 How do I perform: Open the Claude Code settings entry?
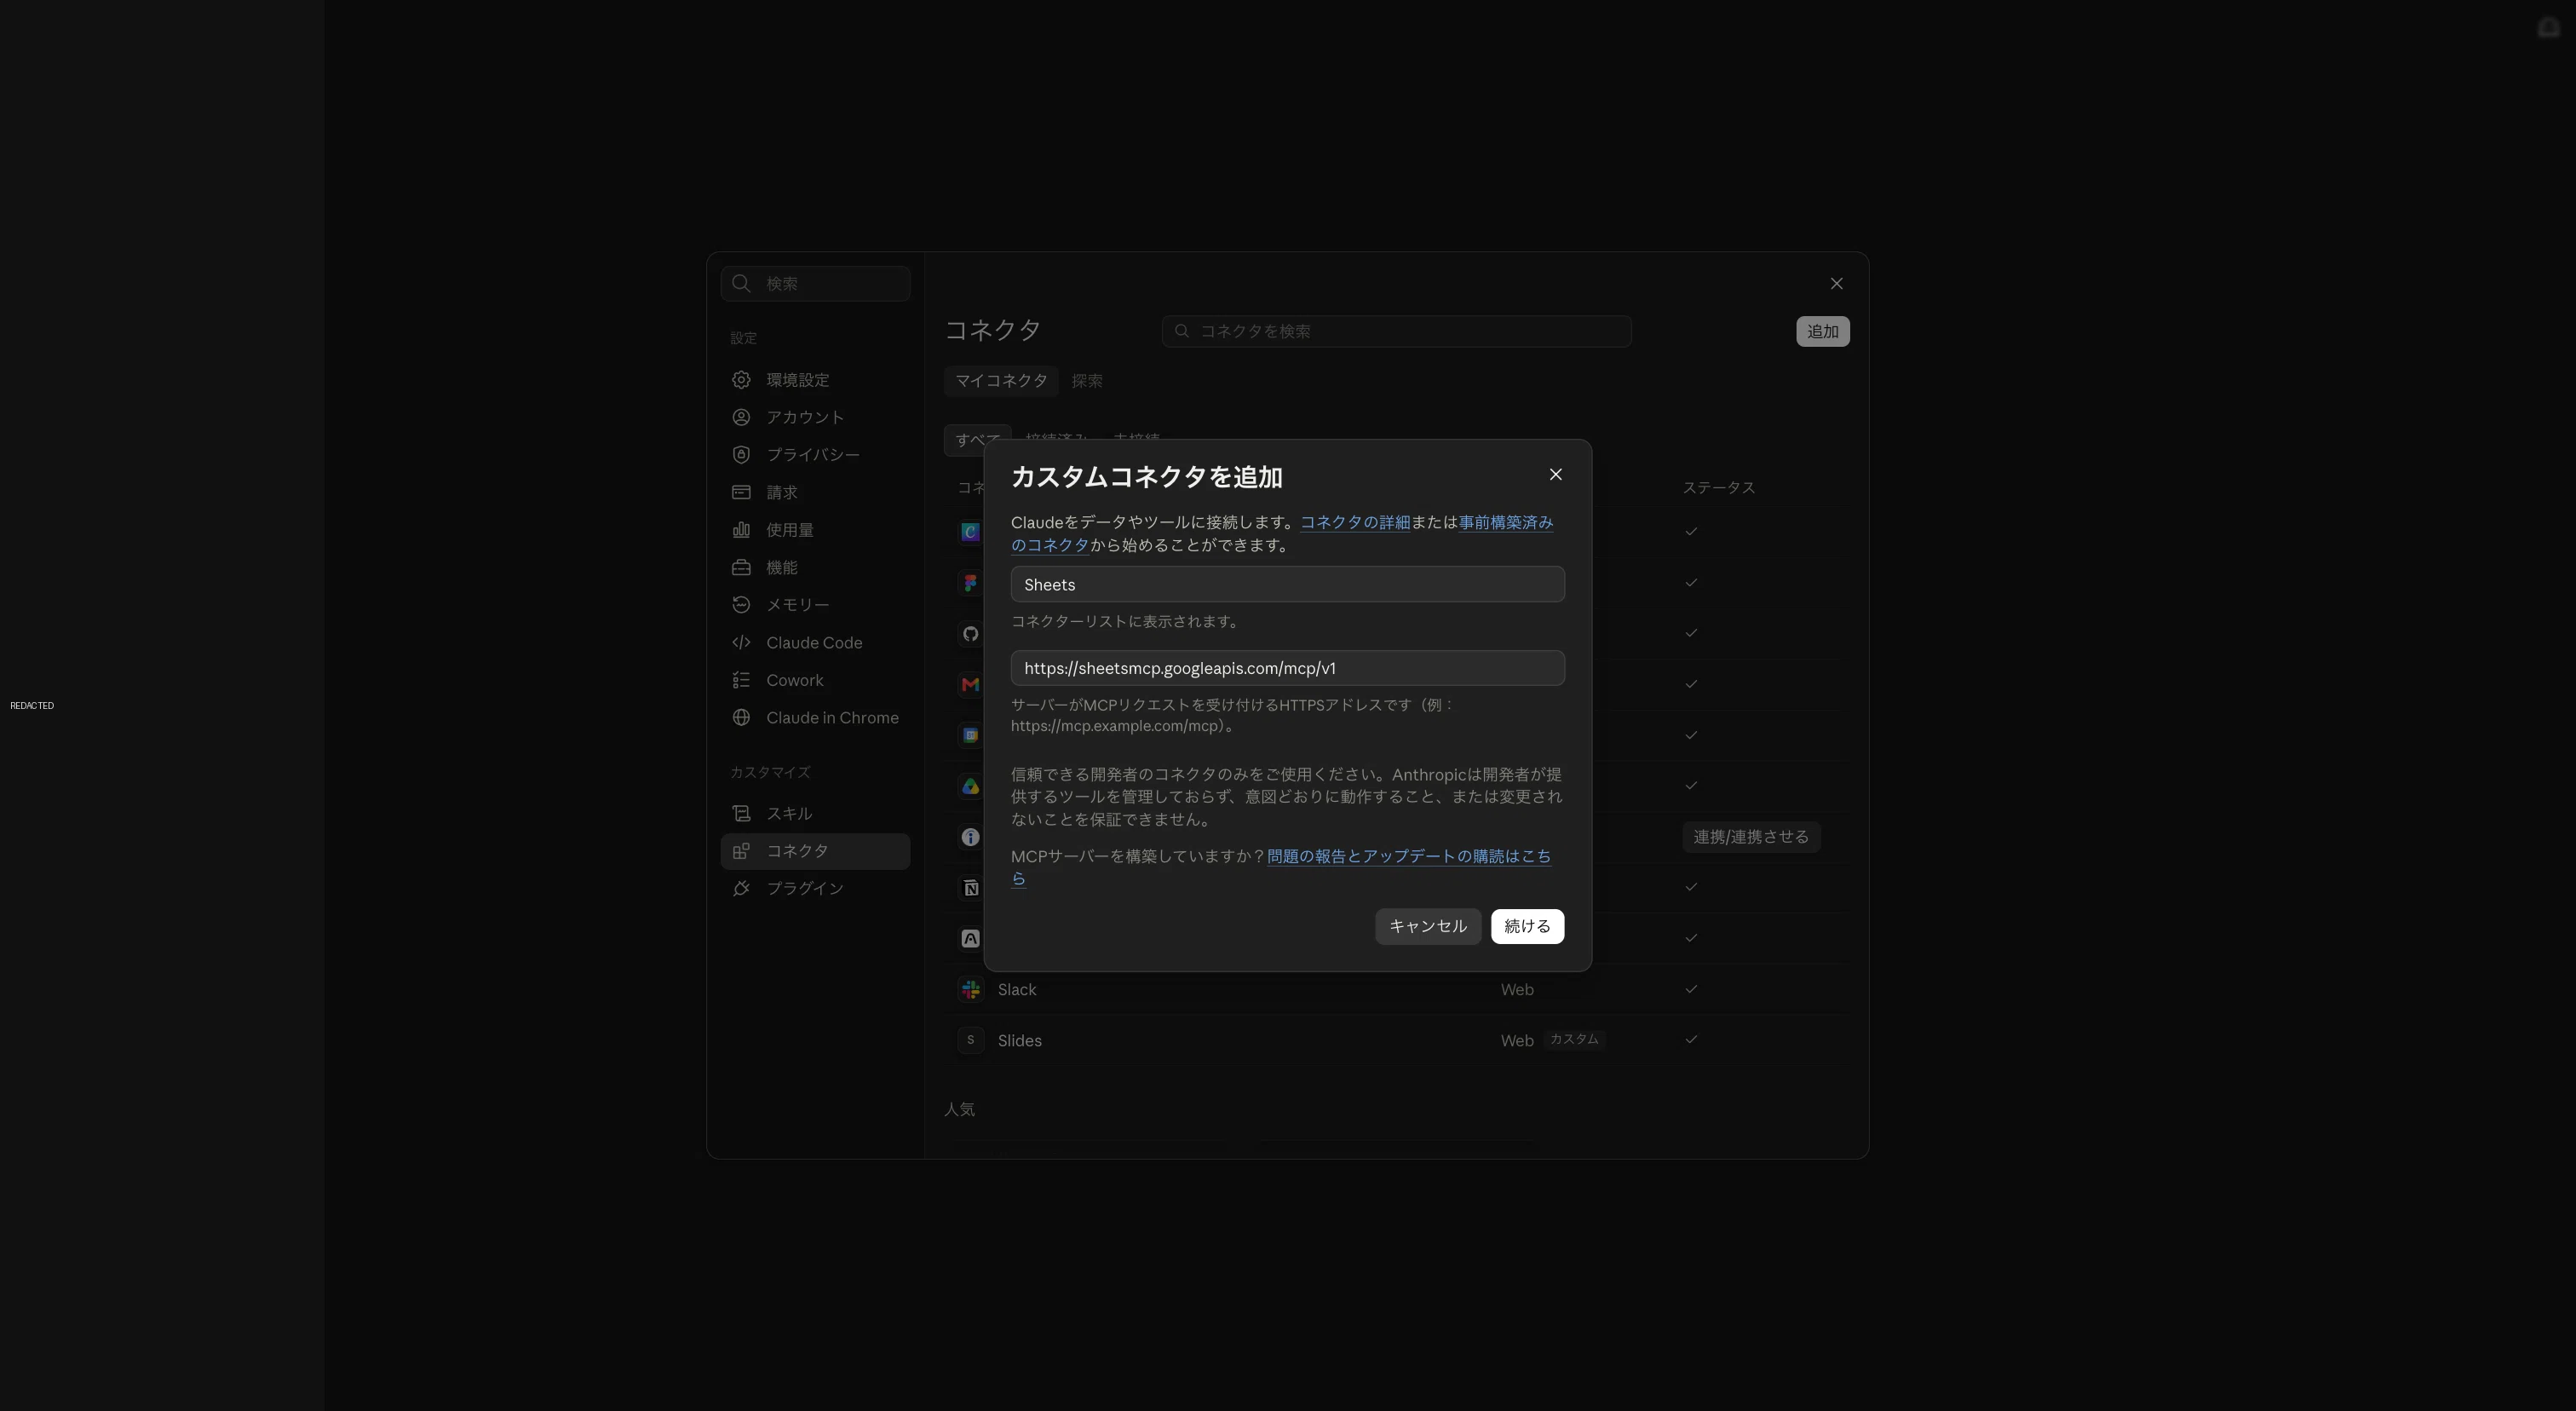[815, 642]
